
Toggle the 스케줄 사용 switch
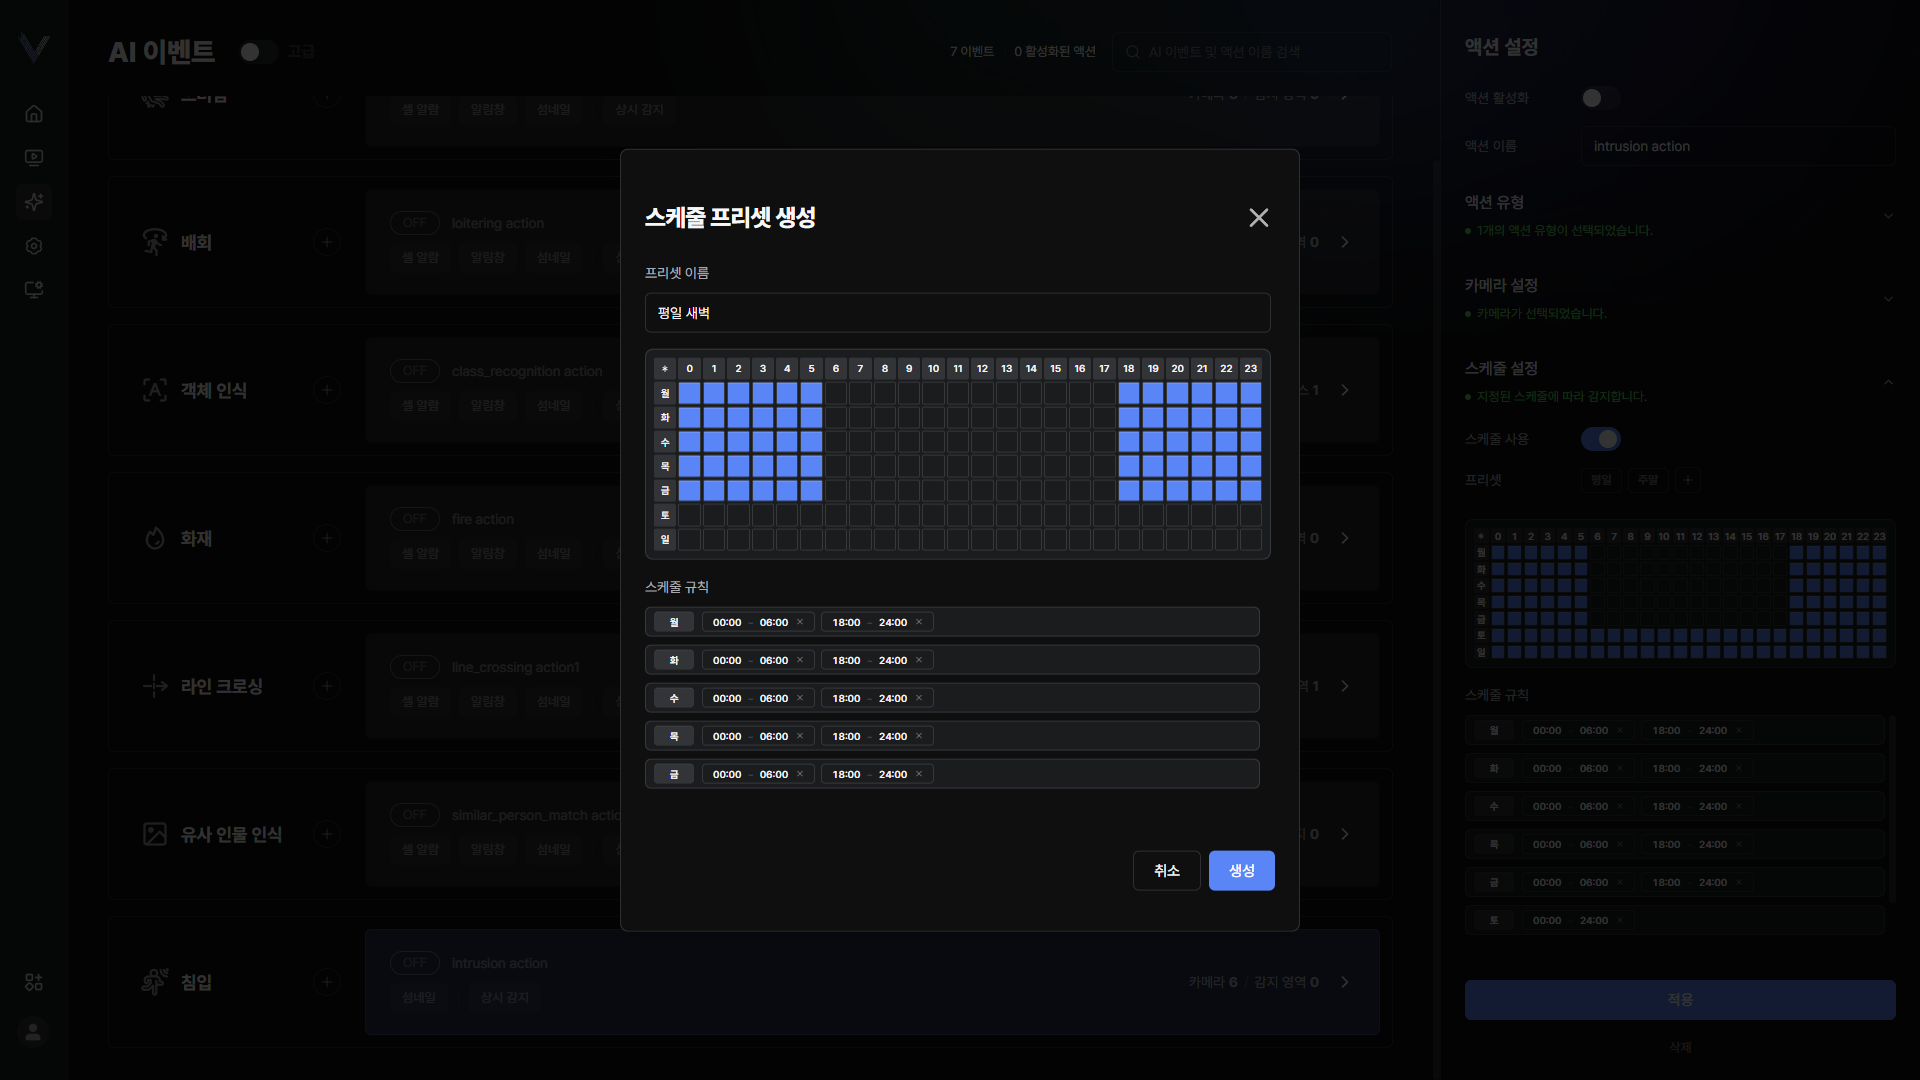pos(1601,439)
